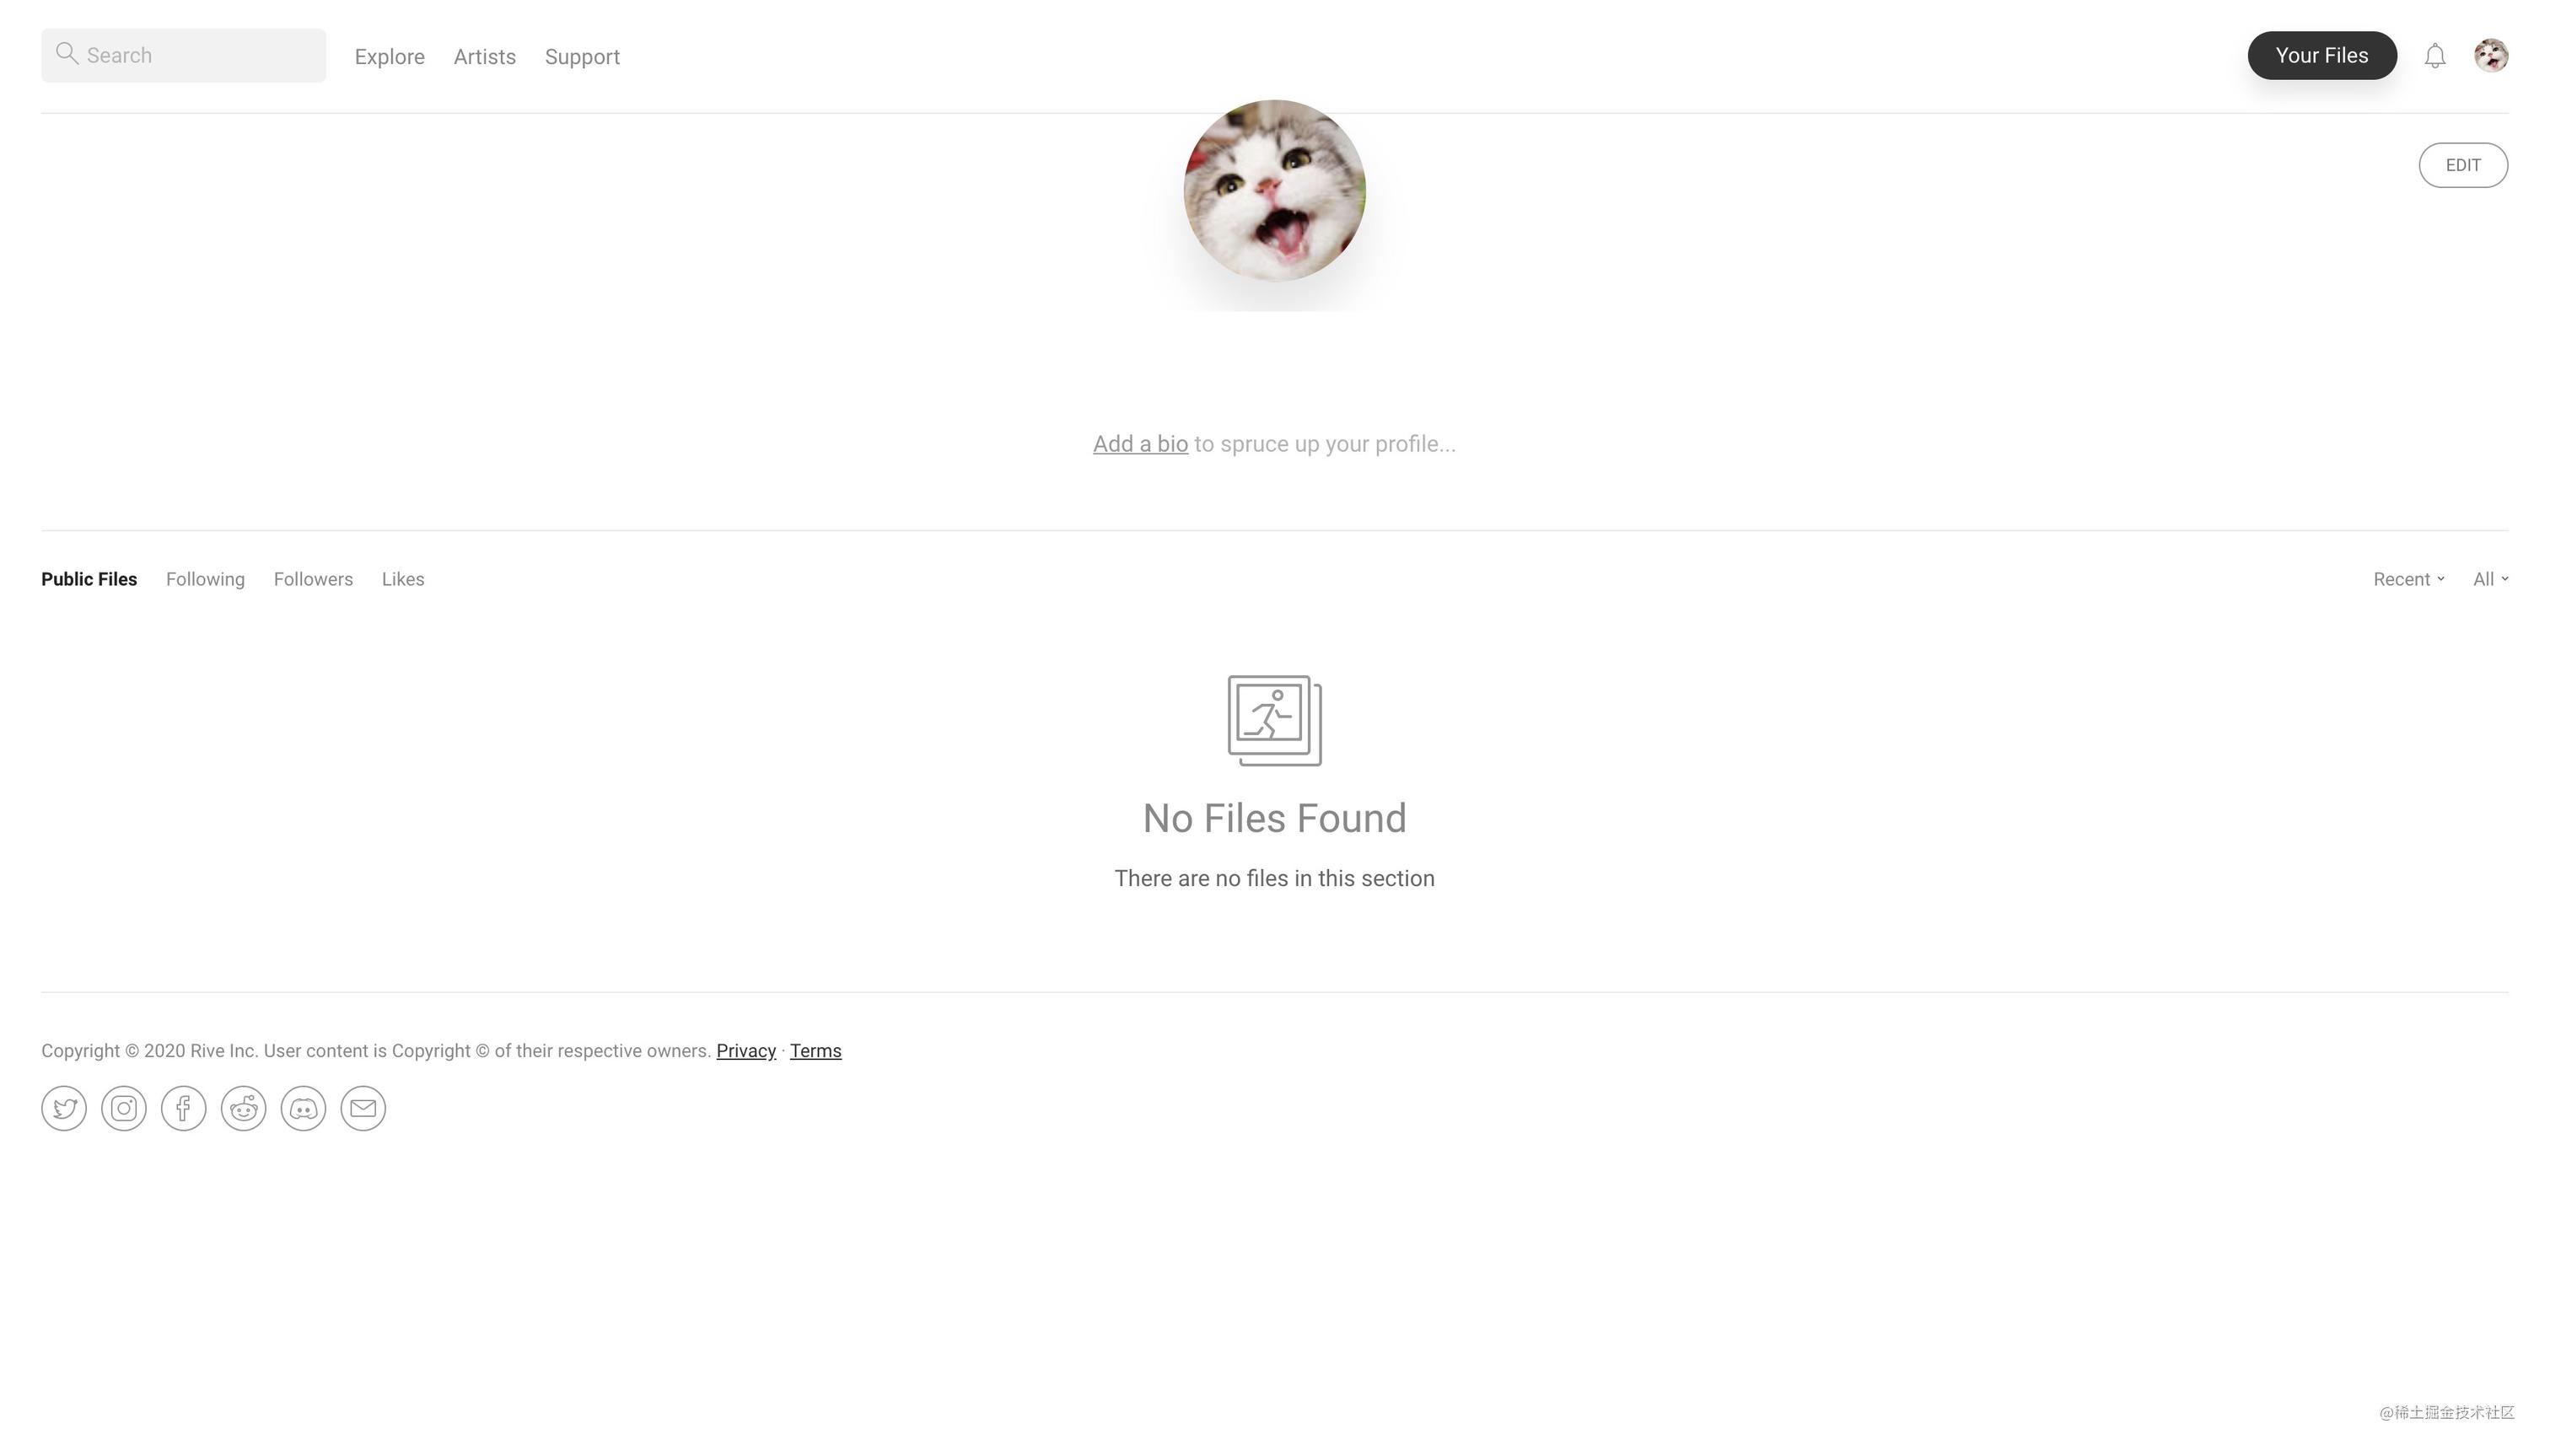
Task: Expand the All filter dropdown
Action: 2490,579
